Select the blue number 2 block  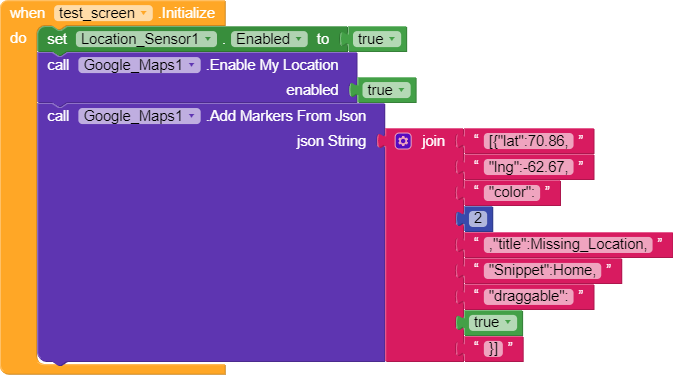[478, 218]
